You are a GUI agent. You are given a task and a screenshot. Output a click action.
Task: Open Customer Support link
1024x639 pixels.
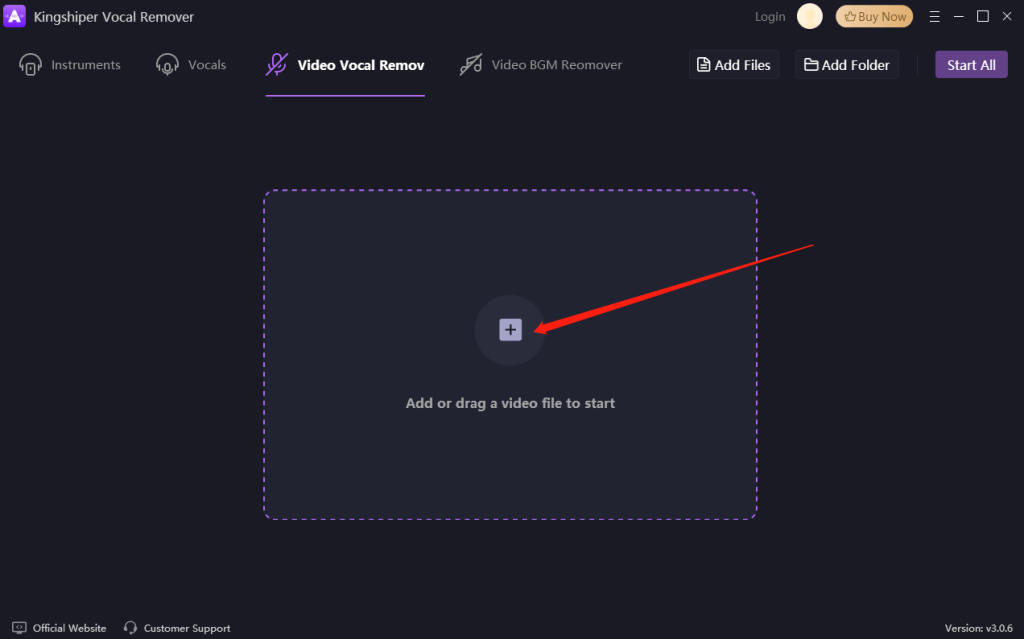[177, 628]
